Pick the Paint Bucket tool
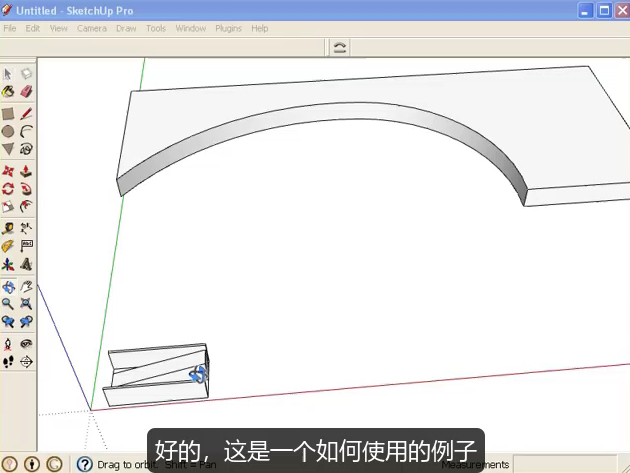The image size is (630, 473). (8, 91)
